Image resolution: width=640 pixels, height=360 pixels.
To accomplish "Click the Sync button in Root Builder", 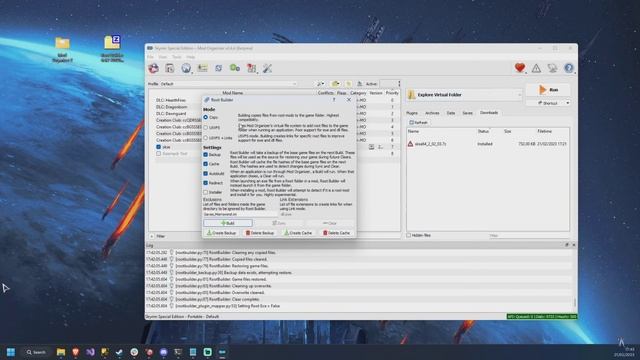I will click(x=279, y=223).
